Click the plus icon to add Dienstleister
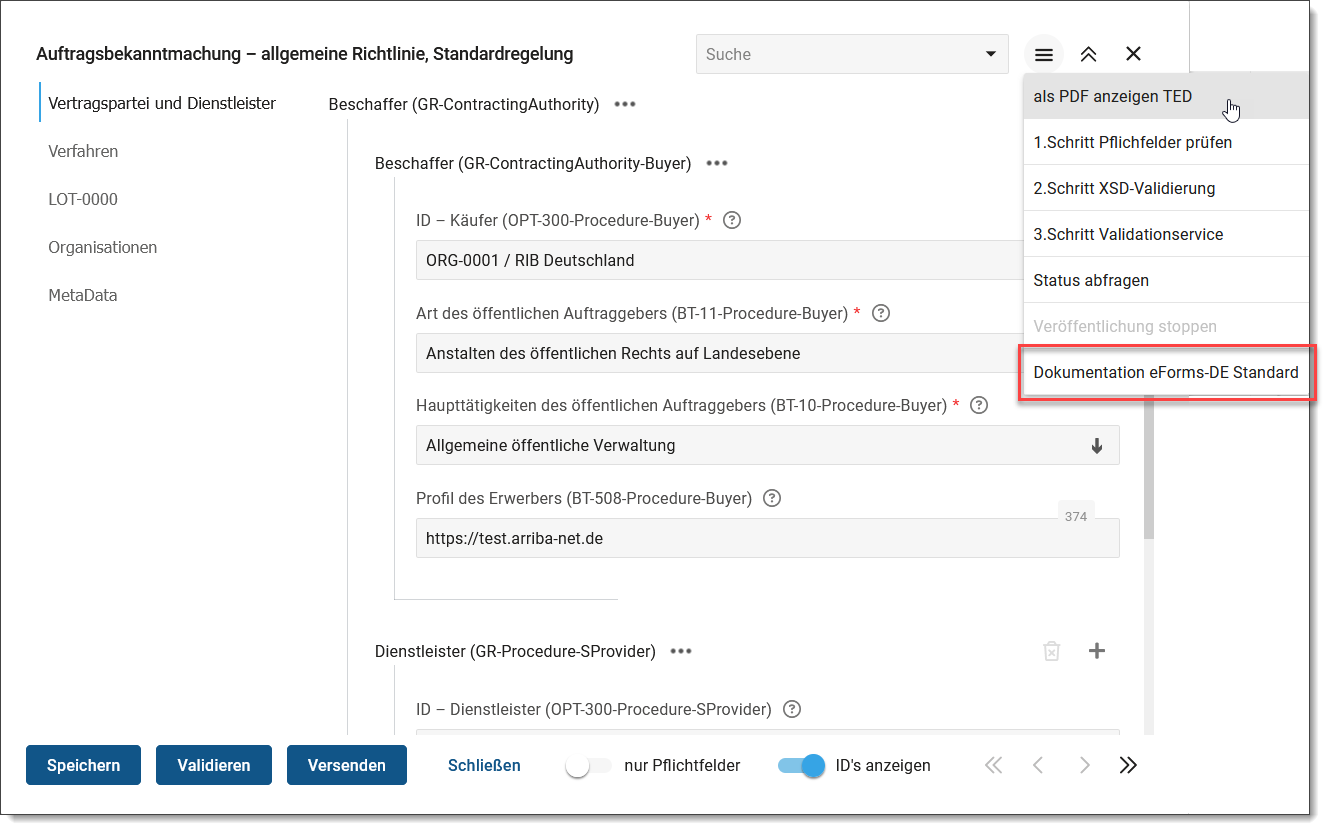The width and height of the screenshot is (1325, 830). (1097, 651)
